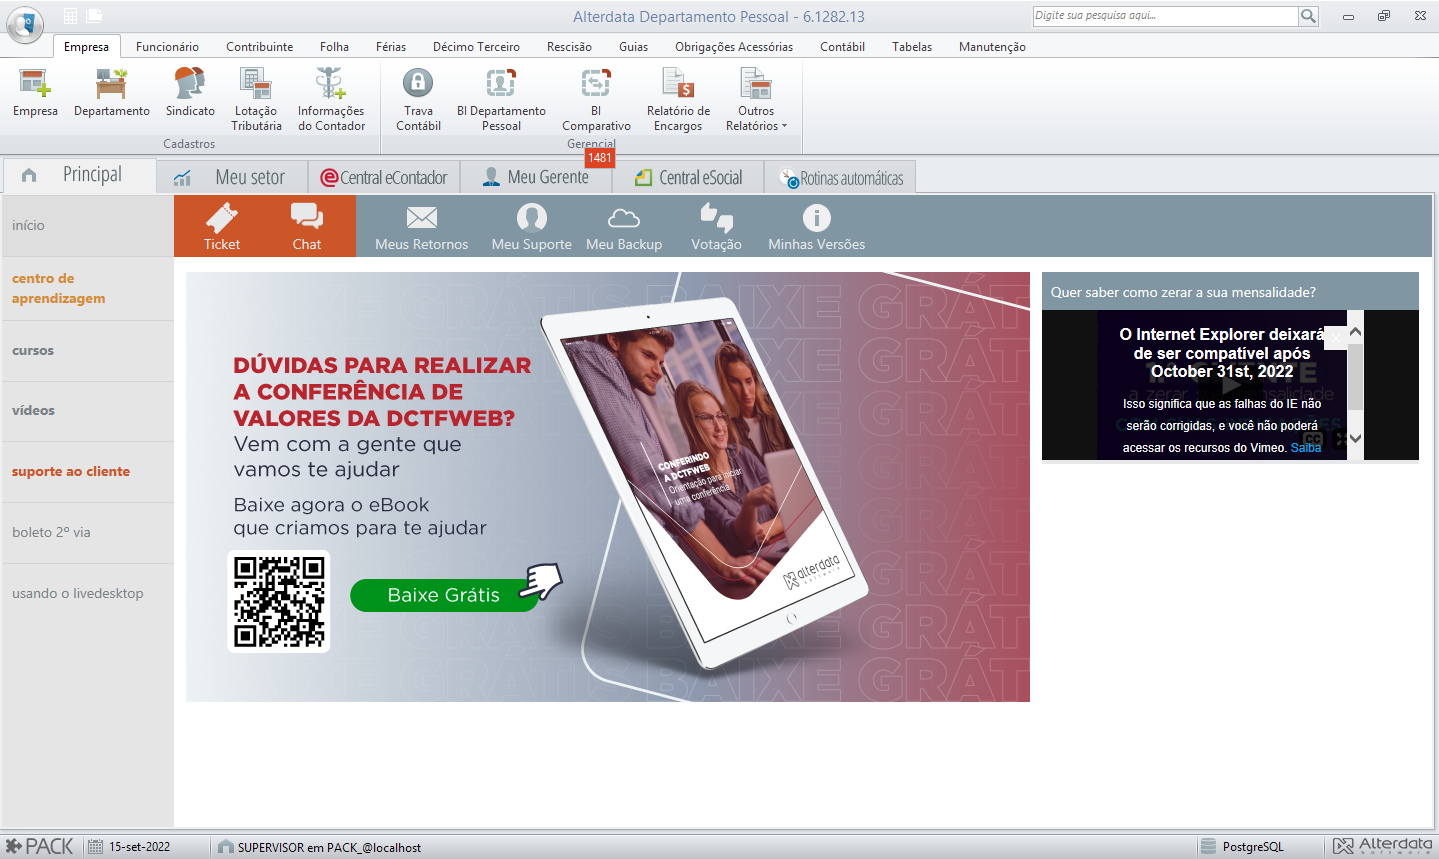The height and width of the screenshot is (859, 1439).
Task: Open Meu Suporte icon
Action: (532, 217)
